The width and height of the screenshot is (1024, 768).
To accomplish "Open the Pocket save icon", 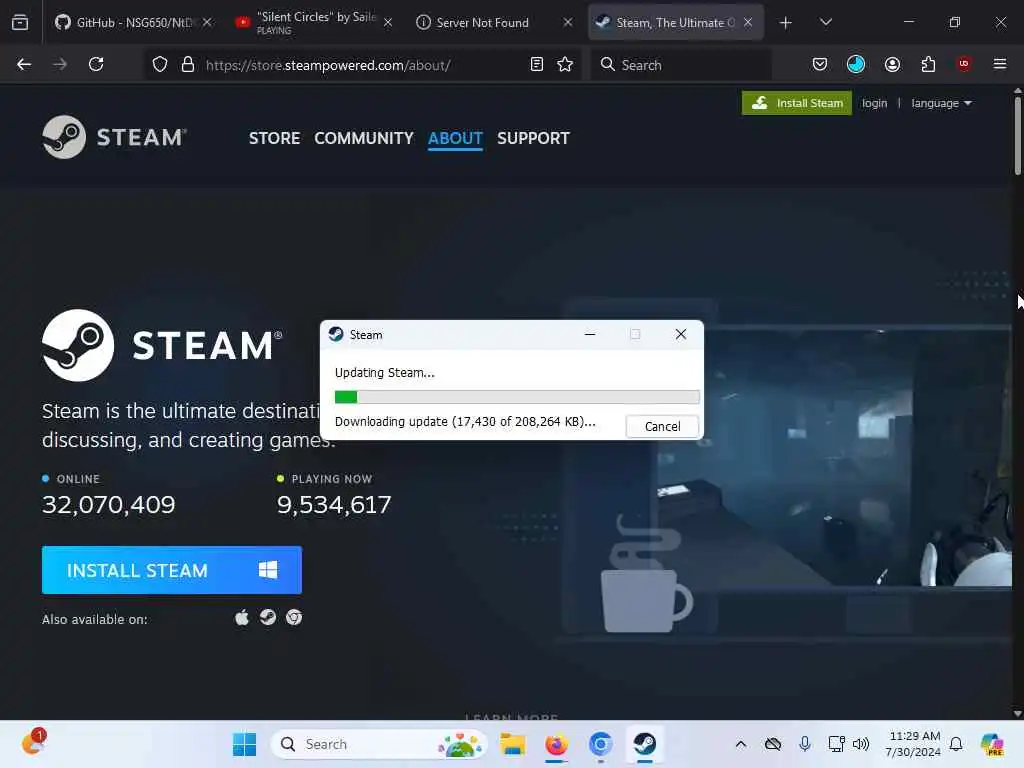I will point(820,64).
